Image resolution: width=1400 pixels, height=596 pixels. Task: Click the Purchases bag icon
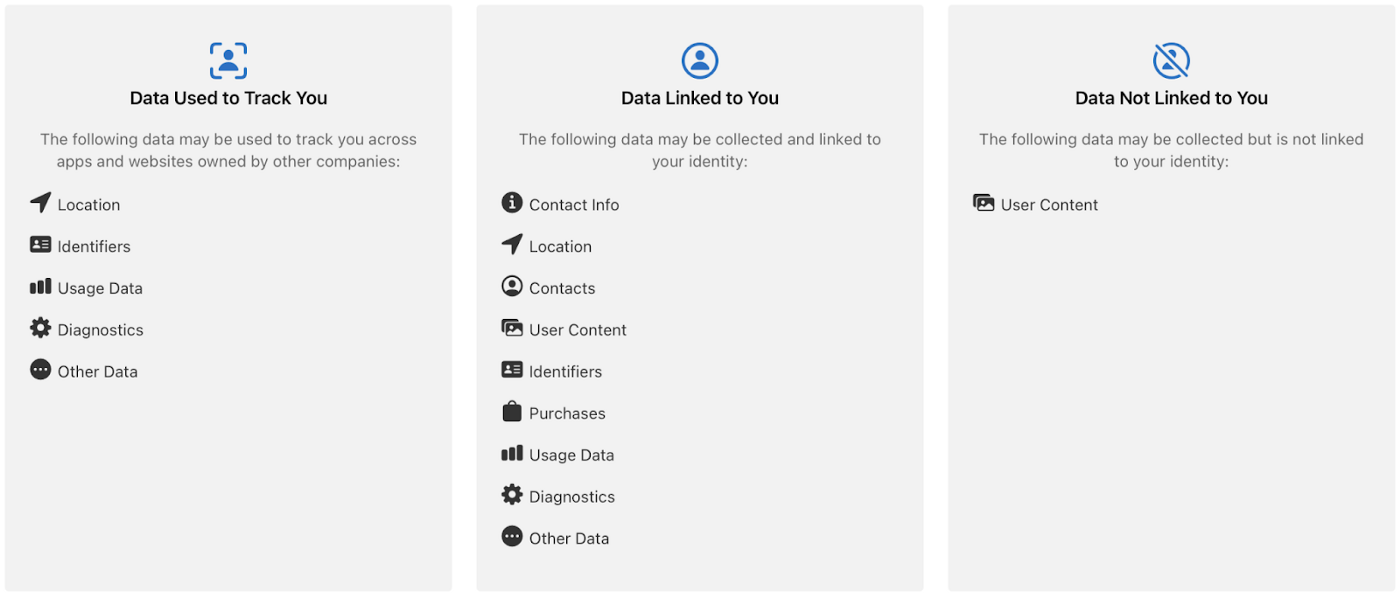coord(512,411)
